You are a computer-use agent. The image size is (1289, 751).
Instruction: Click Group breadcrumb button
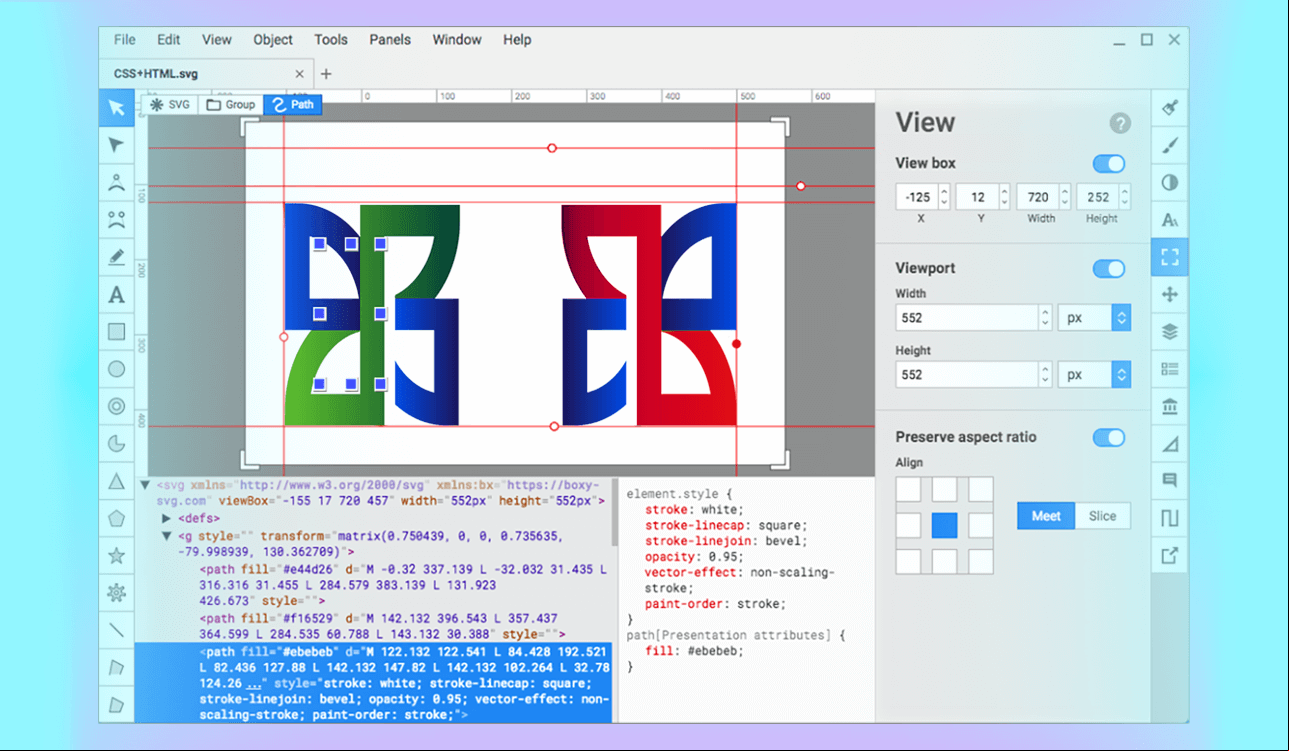[231, 104]
